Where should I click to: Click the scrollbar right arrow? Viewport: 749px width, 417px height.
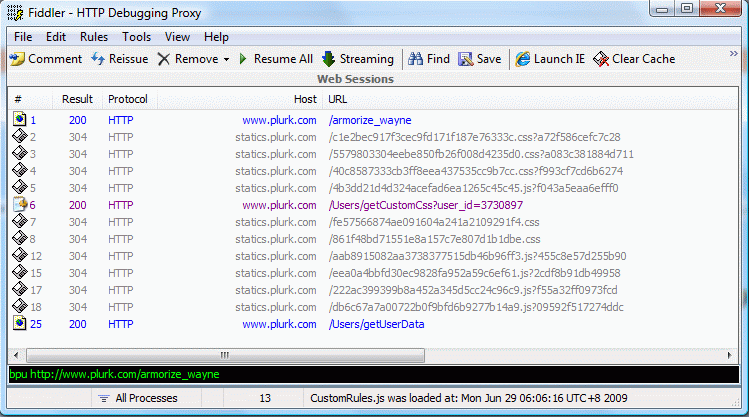729,355
